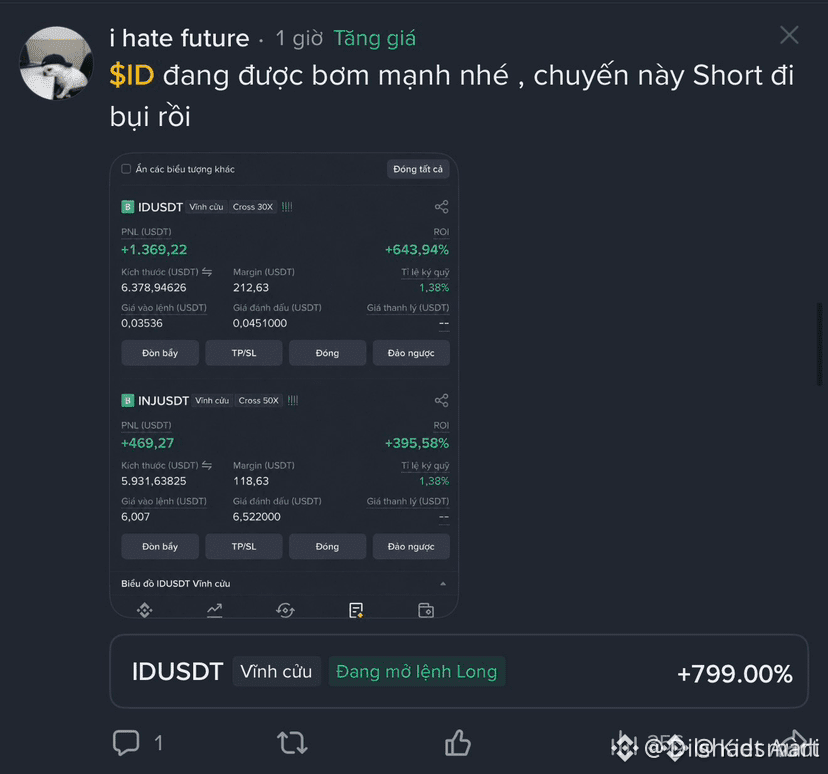Image resolution: width=828 pixels, height=774 pixels.
Task: Open TP/SL for the IDUSDT position
Action: coord(243,353)
